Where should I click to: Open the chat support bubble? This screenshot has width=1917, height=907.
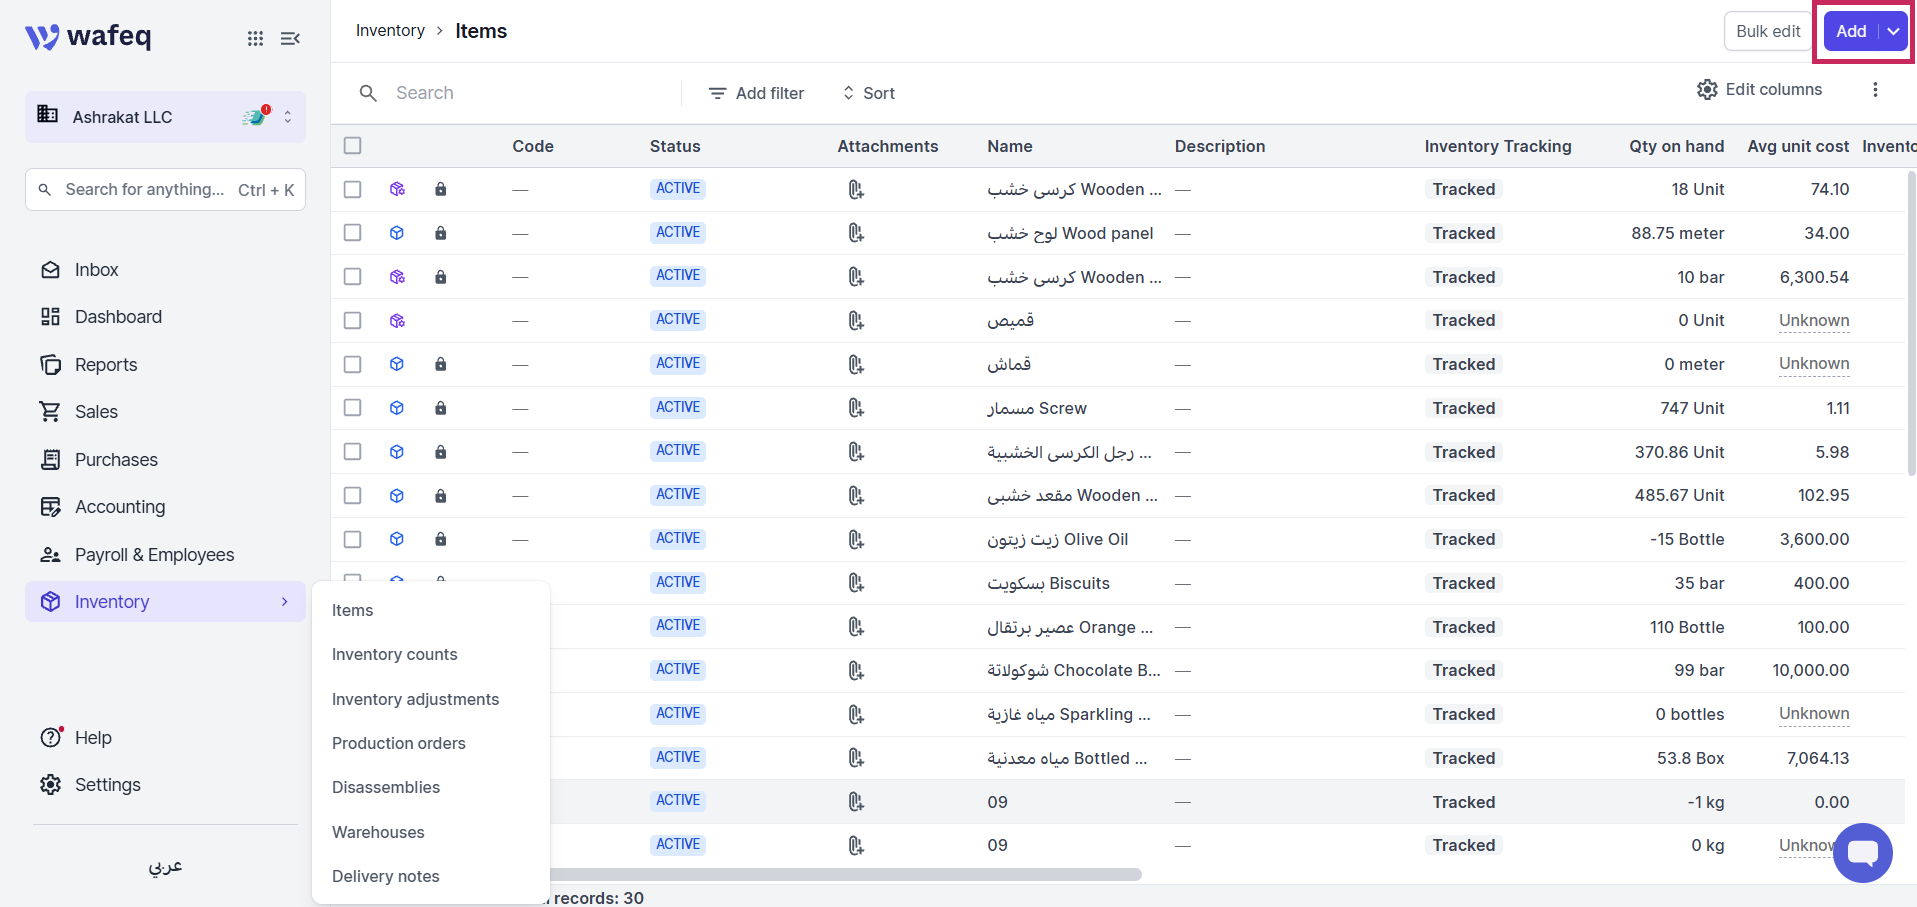click(x=1863, y=853)
